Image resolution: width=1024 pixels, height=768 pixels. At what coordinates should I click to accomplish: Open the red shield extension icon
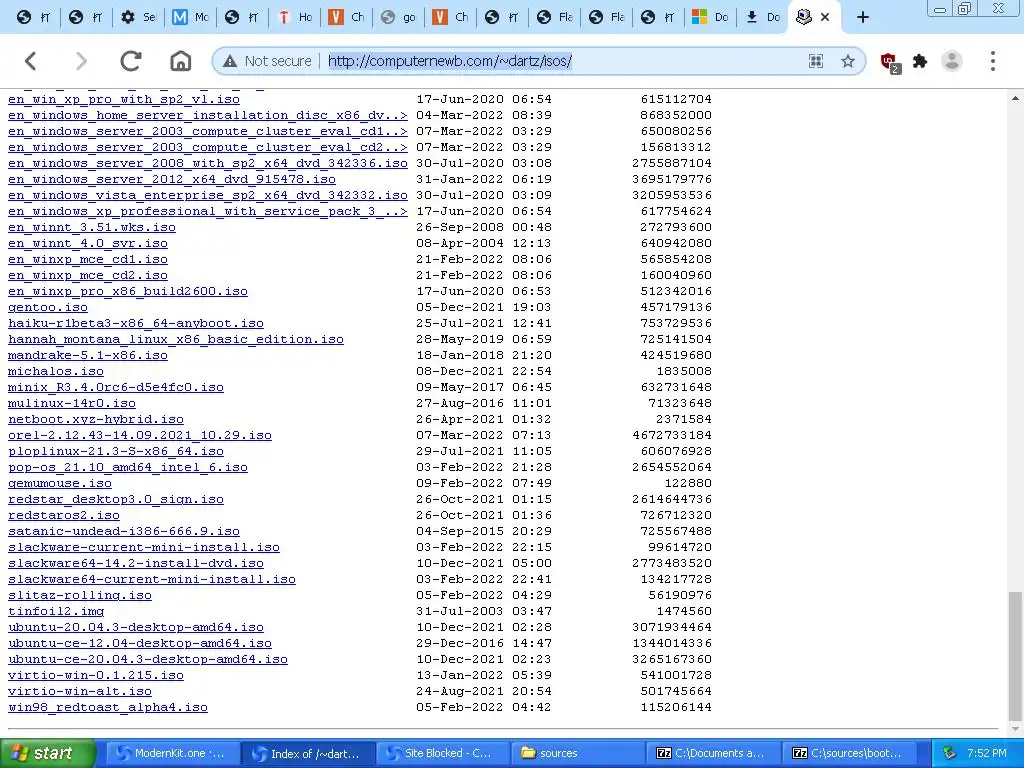click(x=889, y=62)
